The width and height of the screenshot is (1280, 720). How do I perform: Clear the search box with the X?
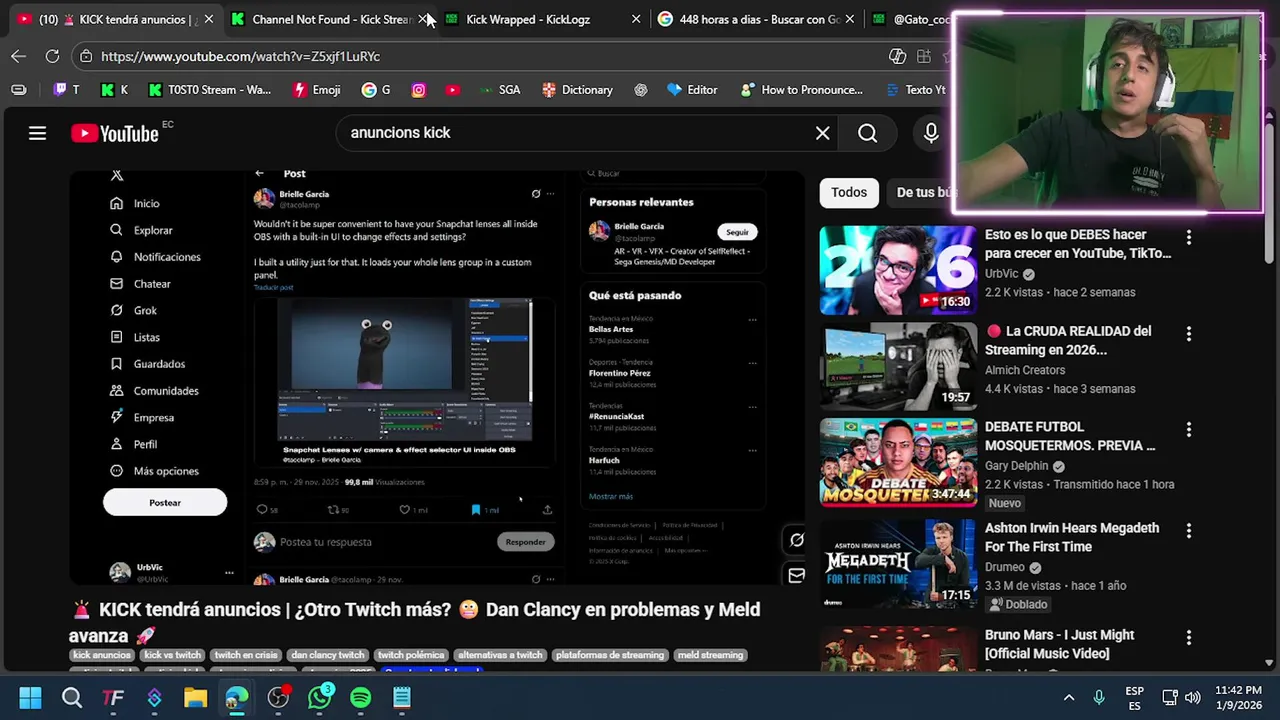(822, 133)
